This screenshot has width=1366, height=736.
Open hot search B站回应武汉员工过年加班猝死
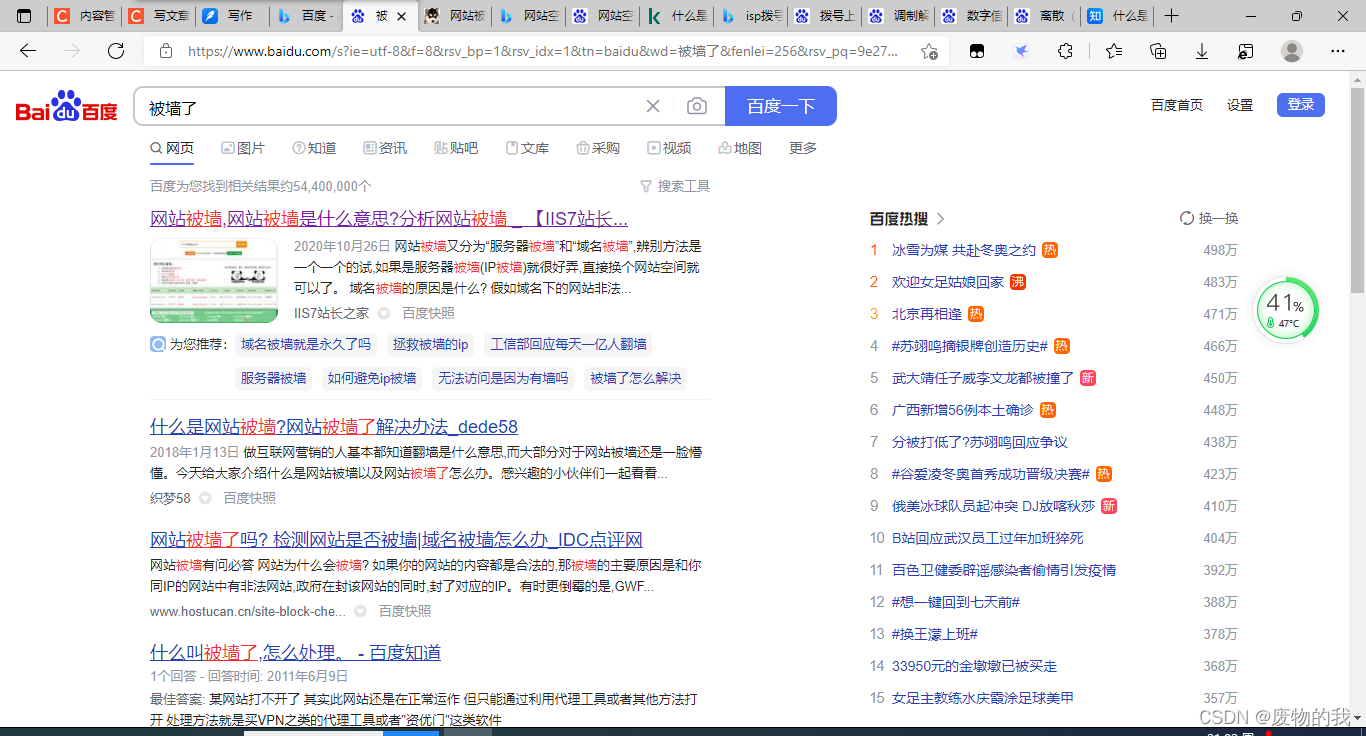(x=988, y=538)
